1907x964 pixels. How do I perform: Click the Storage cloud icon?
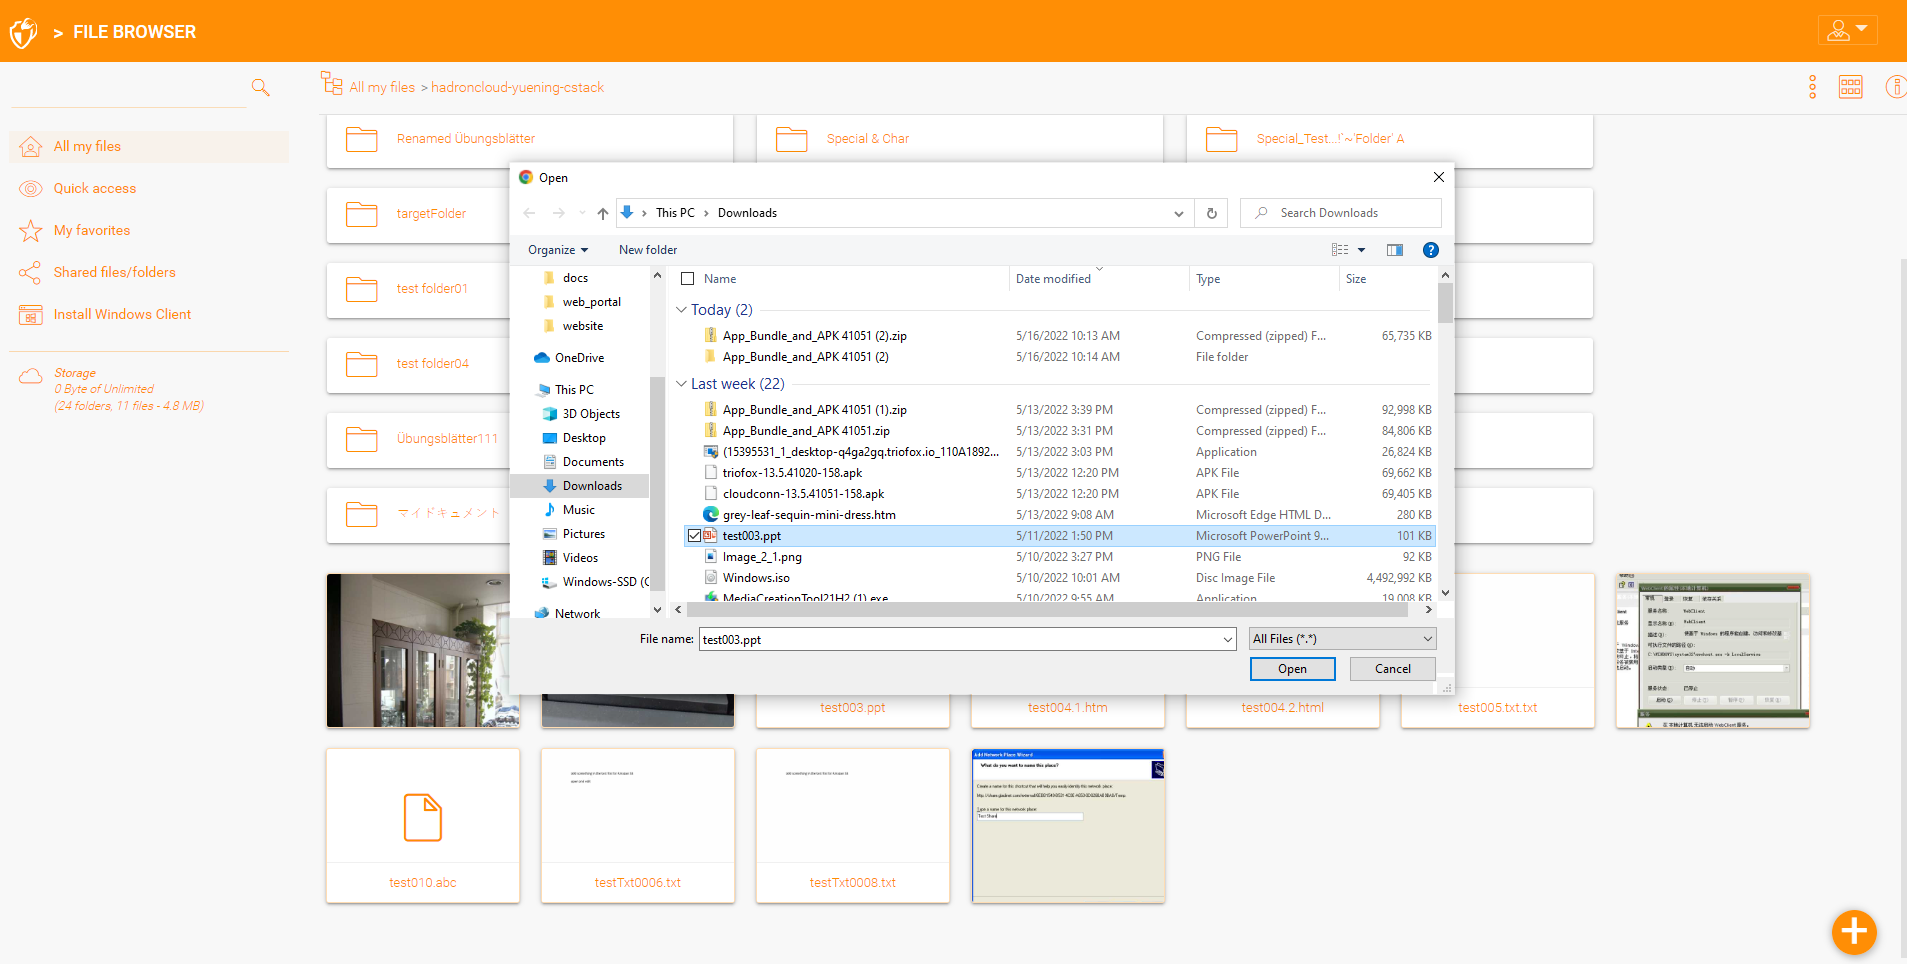(x=31, y=376)
